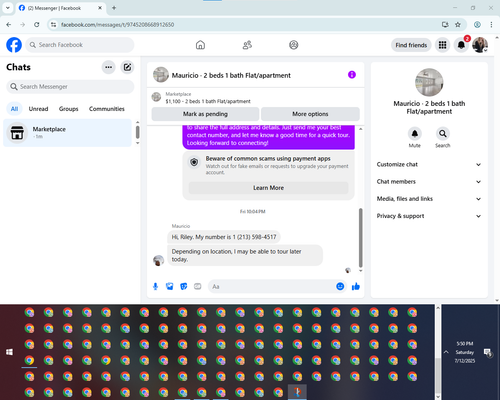Image resolution: width=500 pixels, height=400 pixels.
Task: Select the Groups chats filter
Action: (x=69, y=109)
